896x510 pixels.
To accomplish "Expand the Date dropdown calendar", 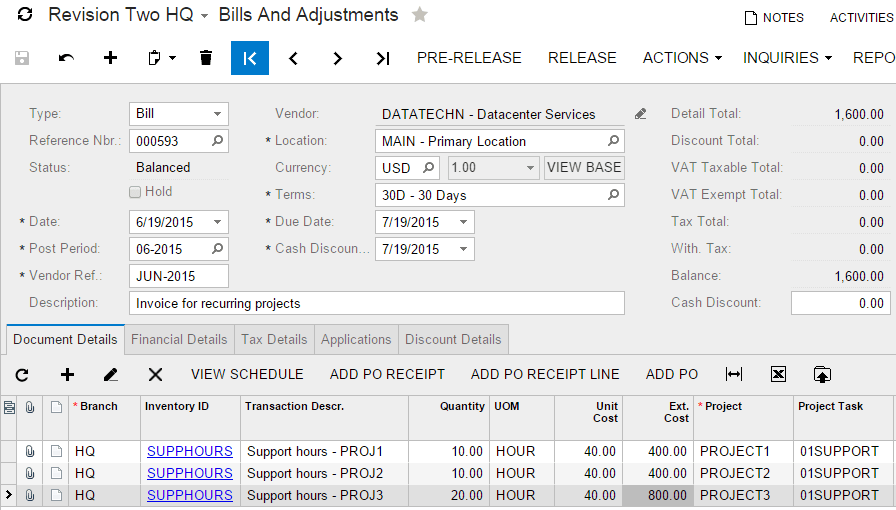I will [217, 222].
